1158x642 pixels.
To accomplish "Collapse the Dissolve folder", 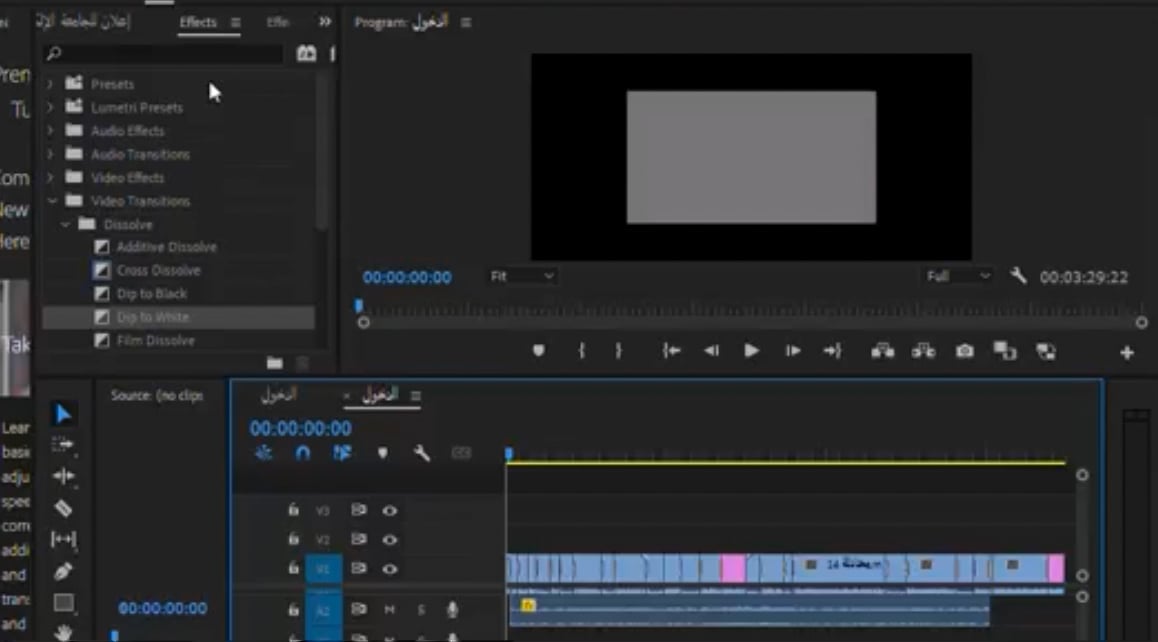I will (65, 224).
